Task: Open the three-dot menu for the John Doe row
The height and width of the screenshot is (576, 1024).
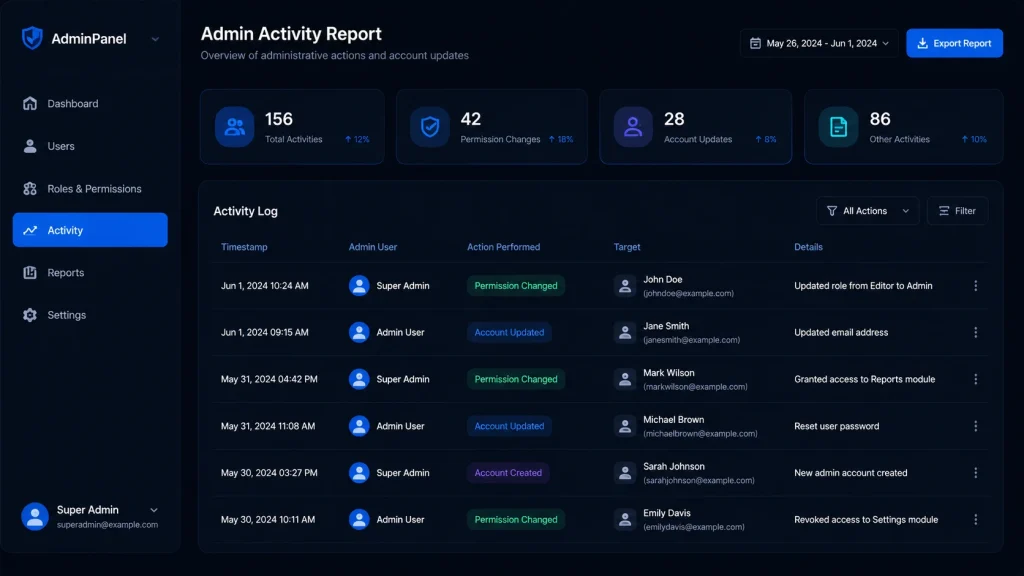Action: pyautogui.click(x=976, y=285)
